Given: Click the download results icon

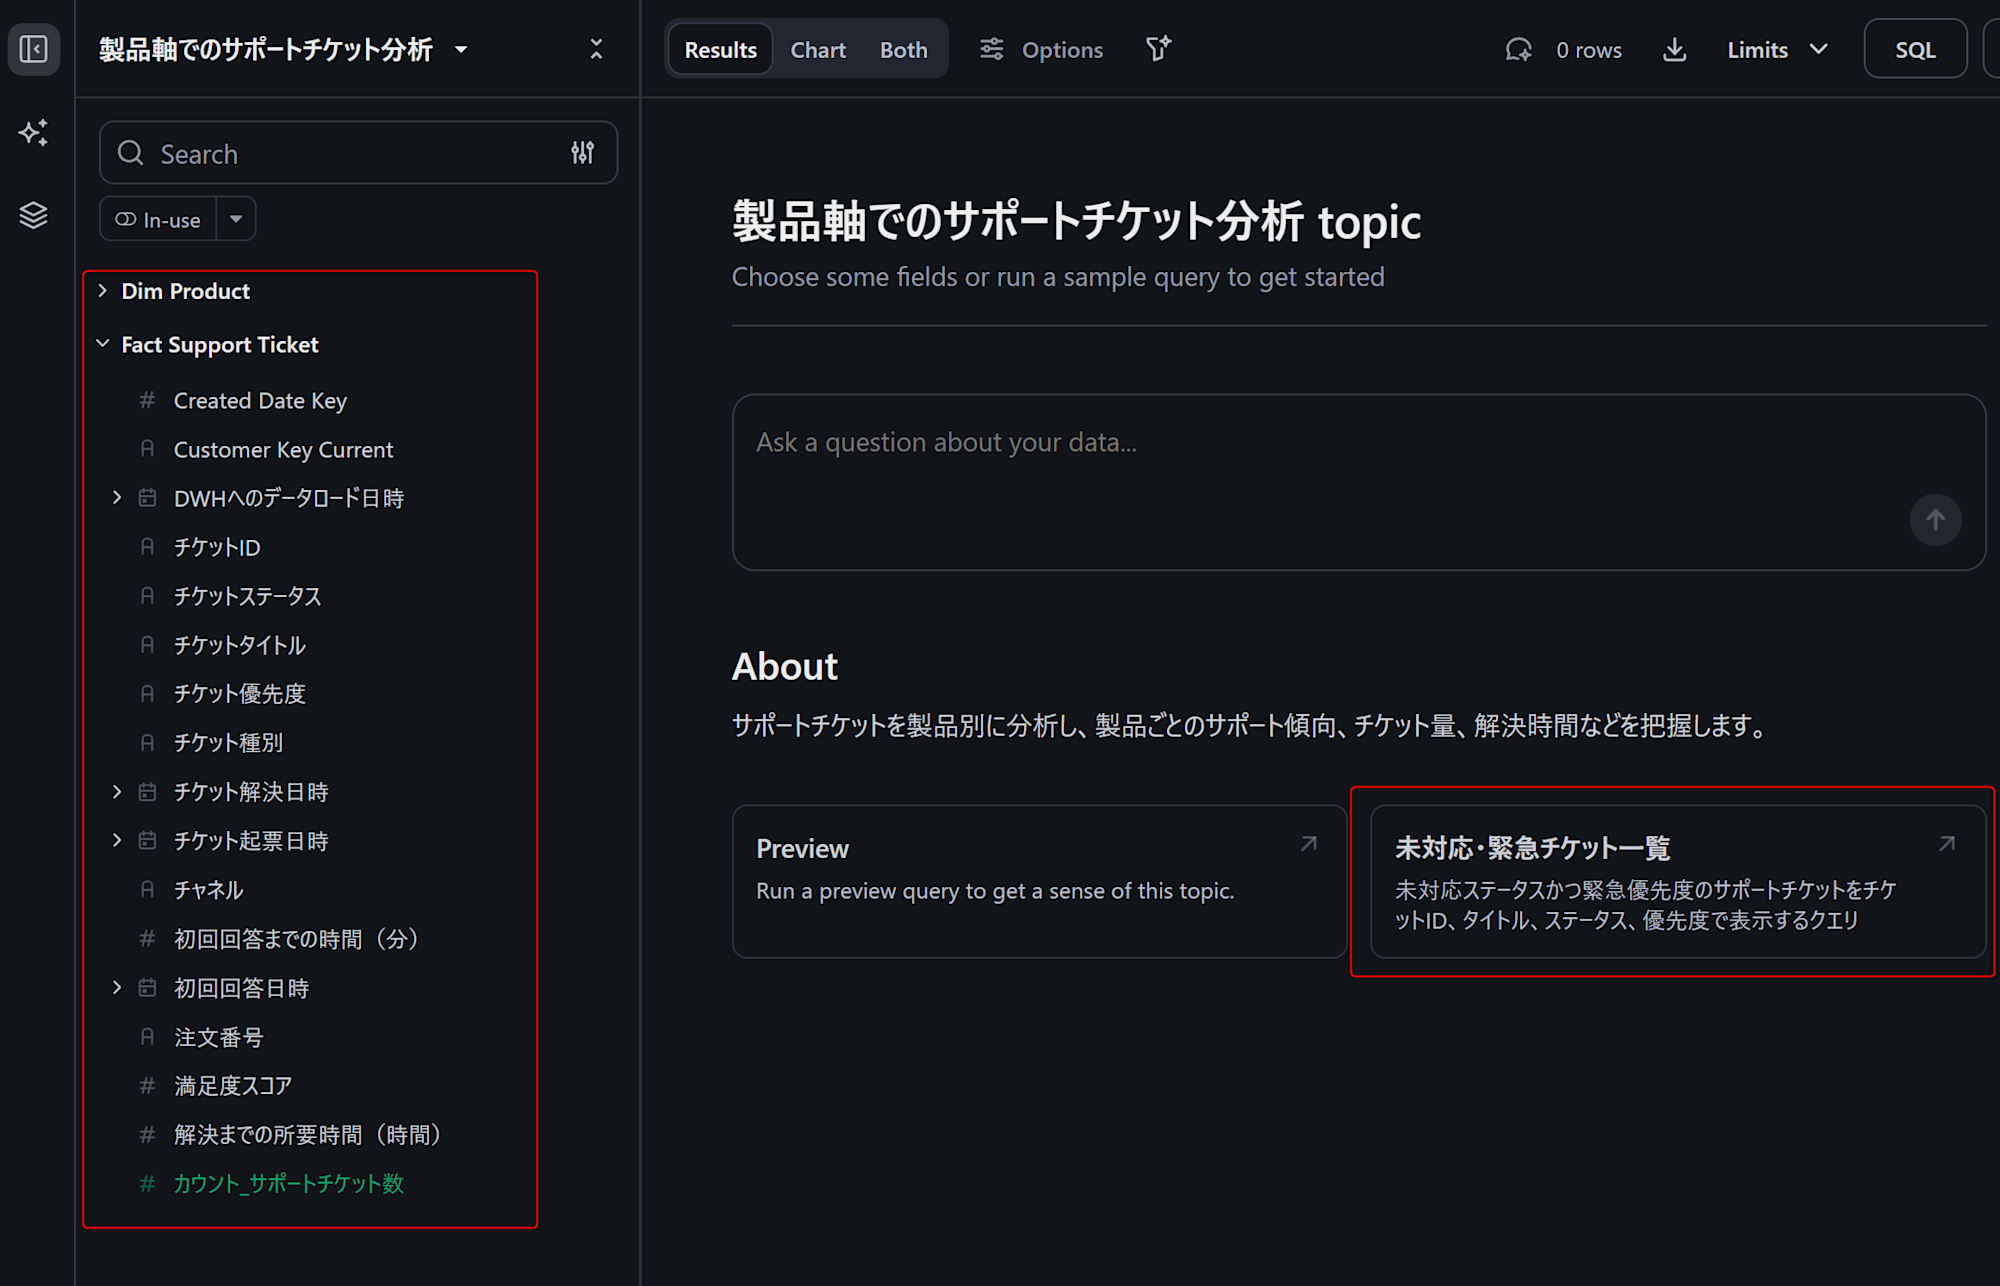Looking at the screenshot, I should pos(1674,50).
